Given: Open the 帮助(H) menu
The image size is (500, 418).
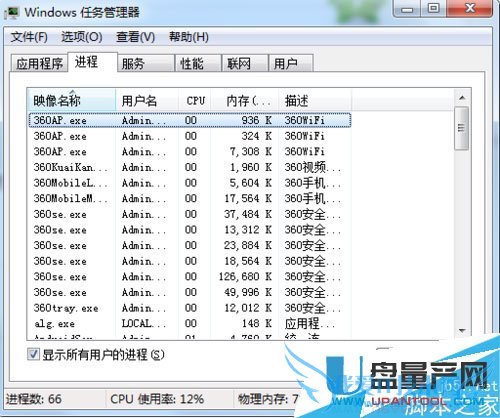Looking at the screenshot, I should pos(189,37).
